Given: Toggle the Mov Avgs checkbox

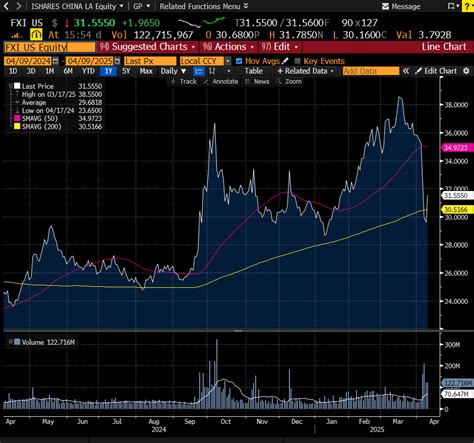Looking at the screenshot, I should click(239, 61).
